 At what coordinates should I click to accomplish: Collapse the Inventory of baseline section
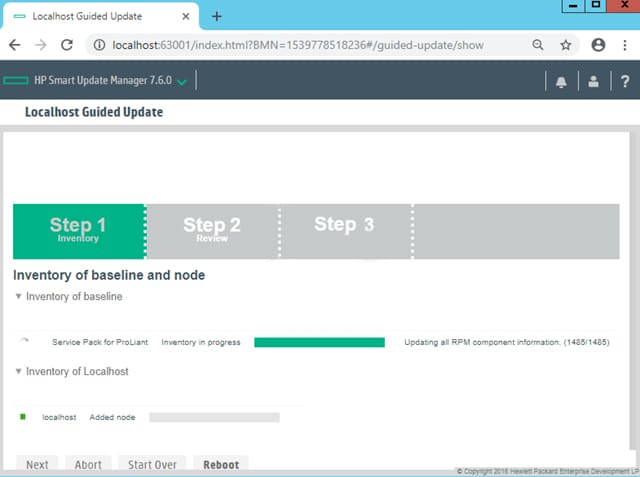point(18,296)
